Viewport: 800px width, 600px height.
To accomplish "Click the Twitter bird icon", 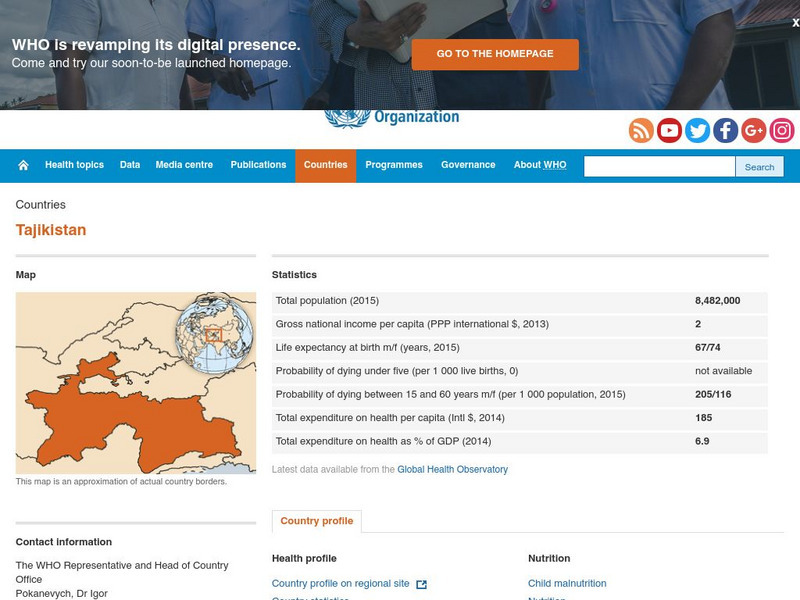I will (x=697, y=129).
